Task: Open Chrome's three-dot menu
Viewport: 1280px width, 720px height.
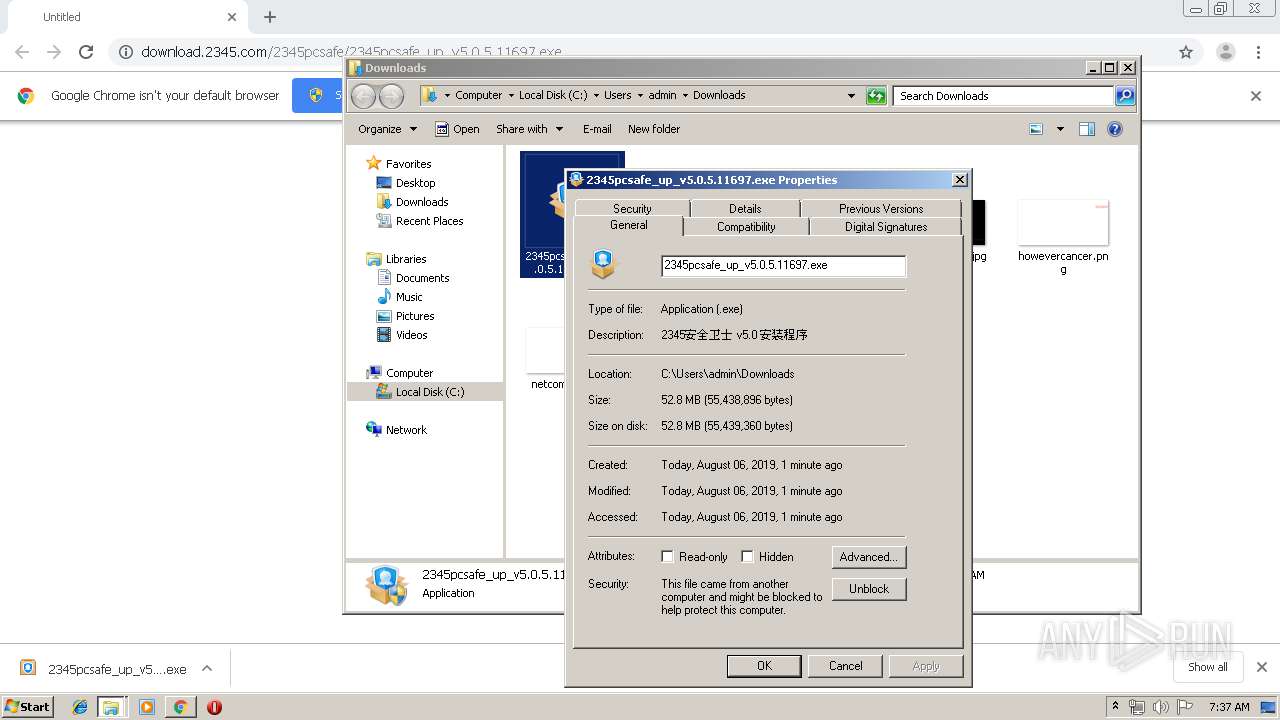Action: pyautogui.click(x=1258, y=52)
